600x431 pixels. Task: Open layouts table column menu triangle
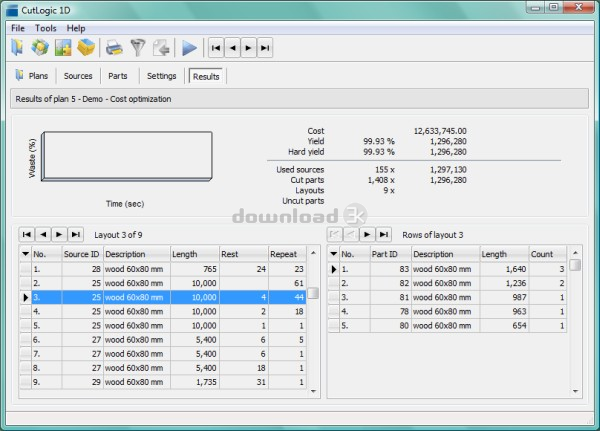coord(25,254)
